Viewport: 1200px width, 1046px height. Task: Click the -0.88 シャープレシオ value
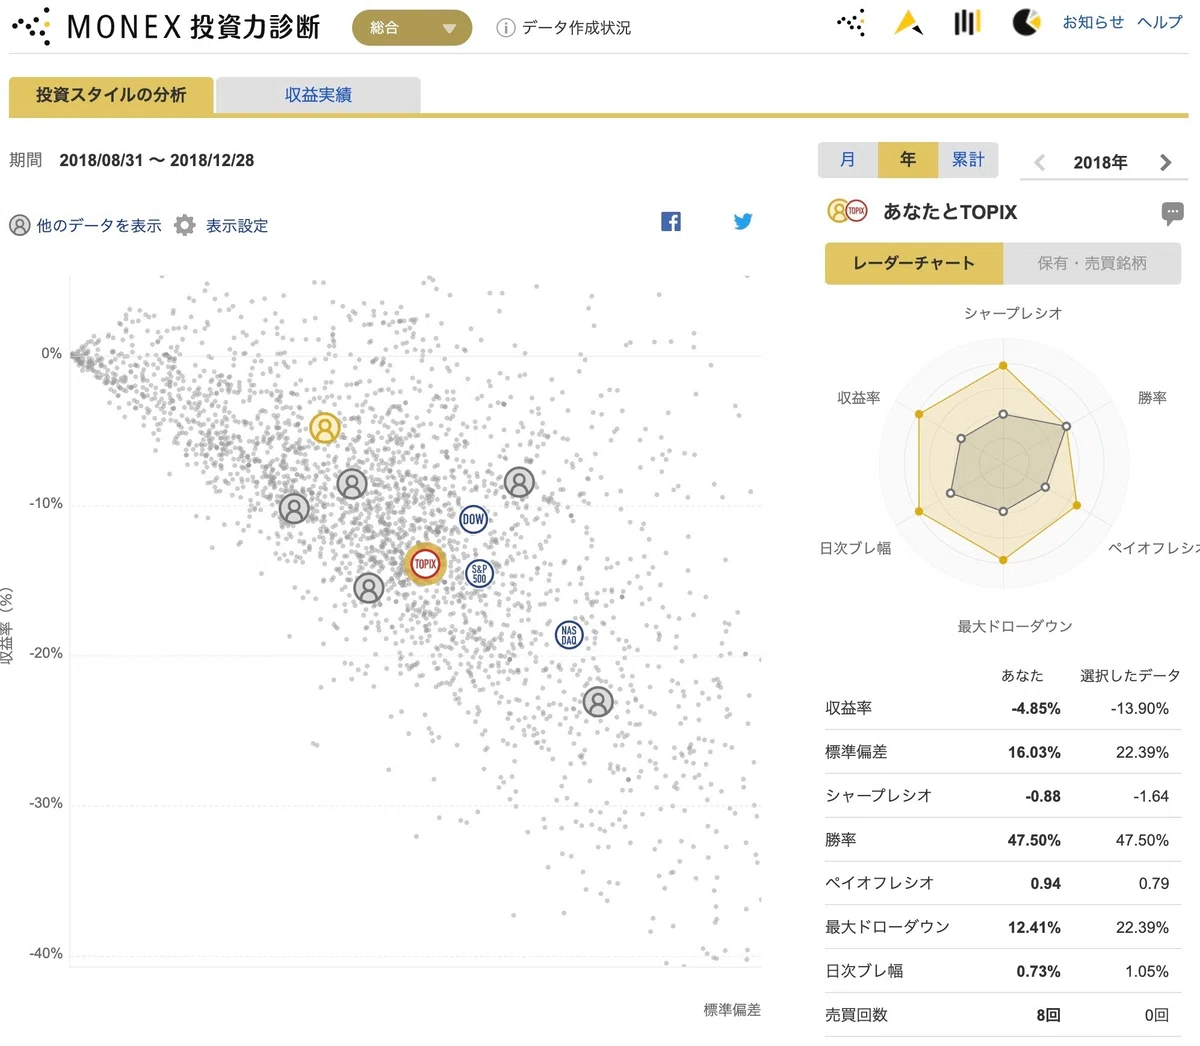(1043, 796)
